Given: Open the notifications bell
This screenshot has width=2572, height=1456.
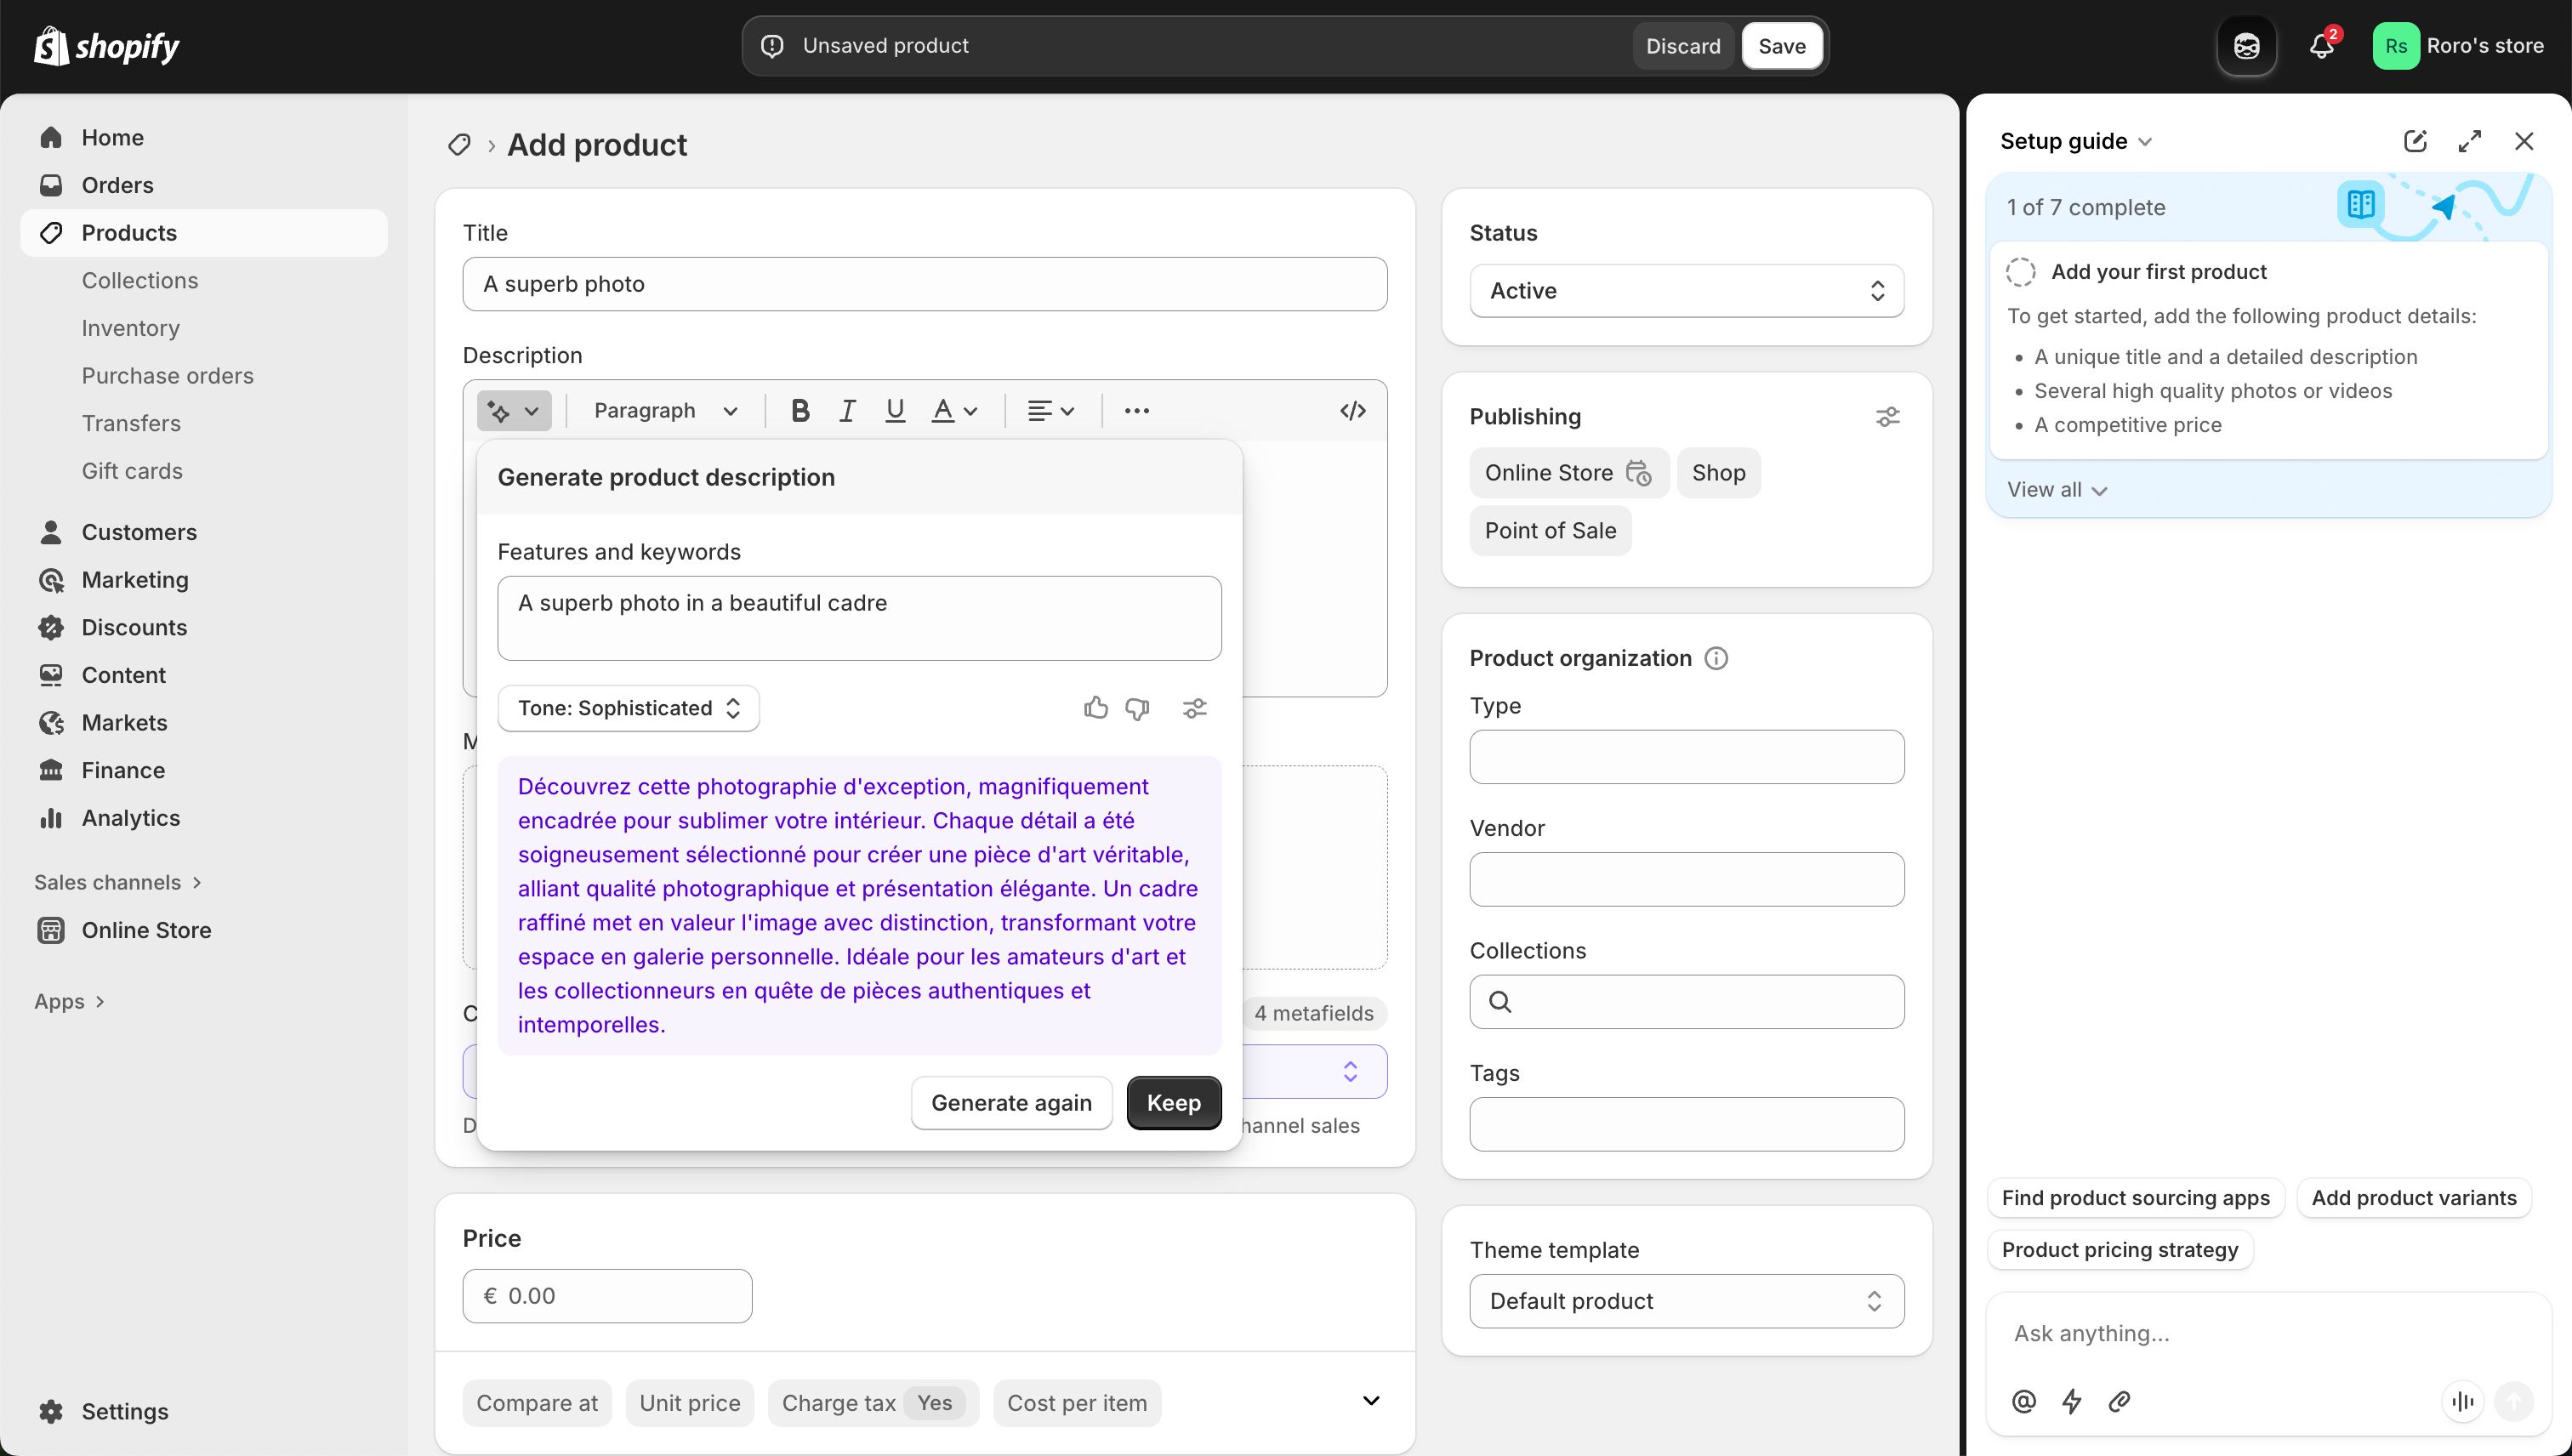Looking at the screenshot, I should pyautogui.click(x=2322, y=45).
